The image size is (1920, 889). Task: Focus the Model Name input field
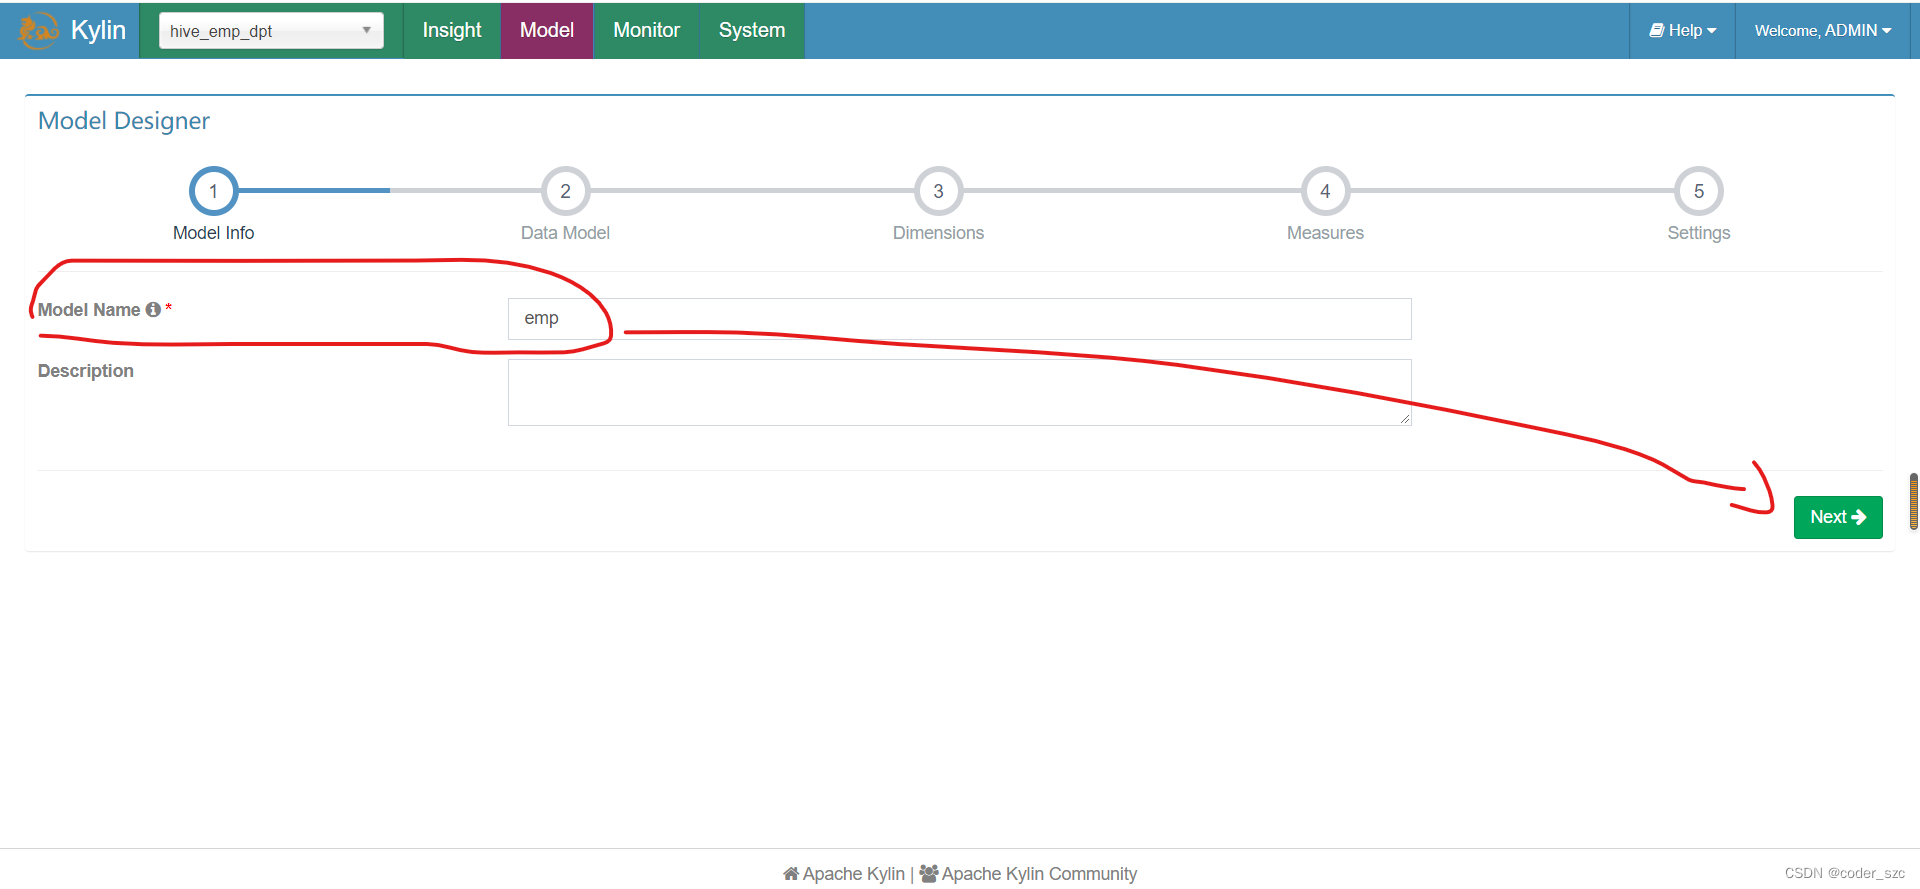(x=959, y=319)
